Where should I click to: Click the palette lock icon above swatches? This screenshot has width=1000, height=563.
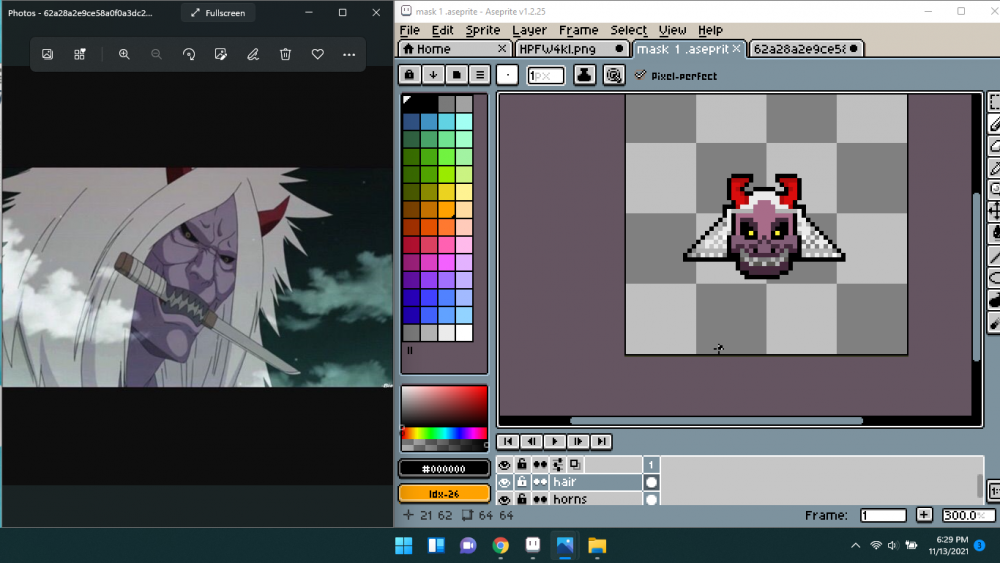[409, 75]
